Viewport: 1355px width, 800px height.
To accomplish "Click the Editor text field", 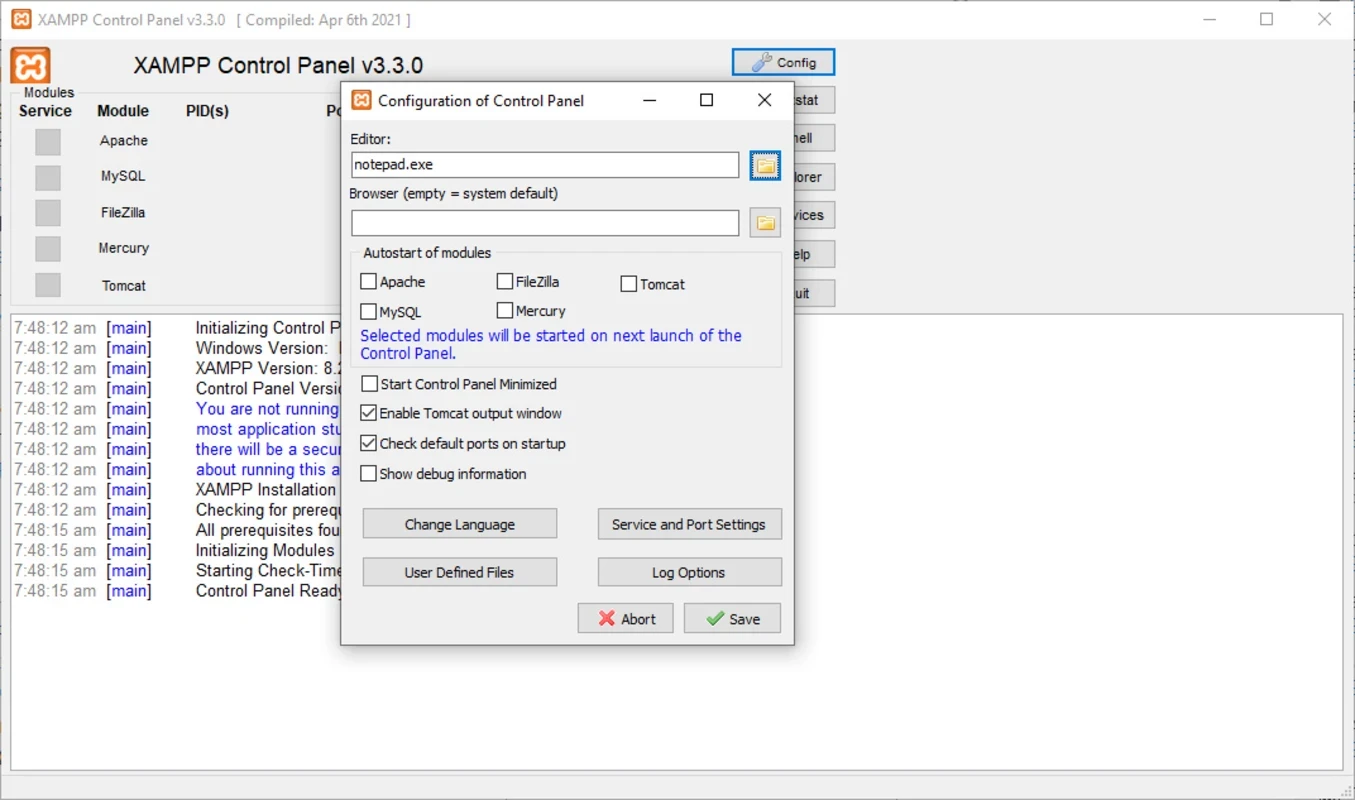I will tap(545, 165).
